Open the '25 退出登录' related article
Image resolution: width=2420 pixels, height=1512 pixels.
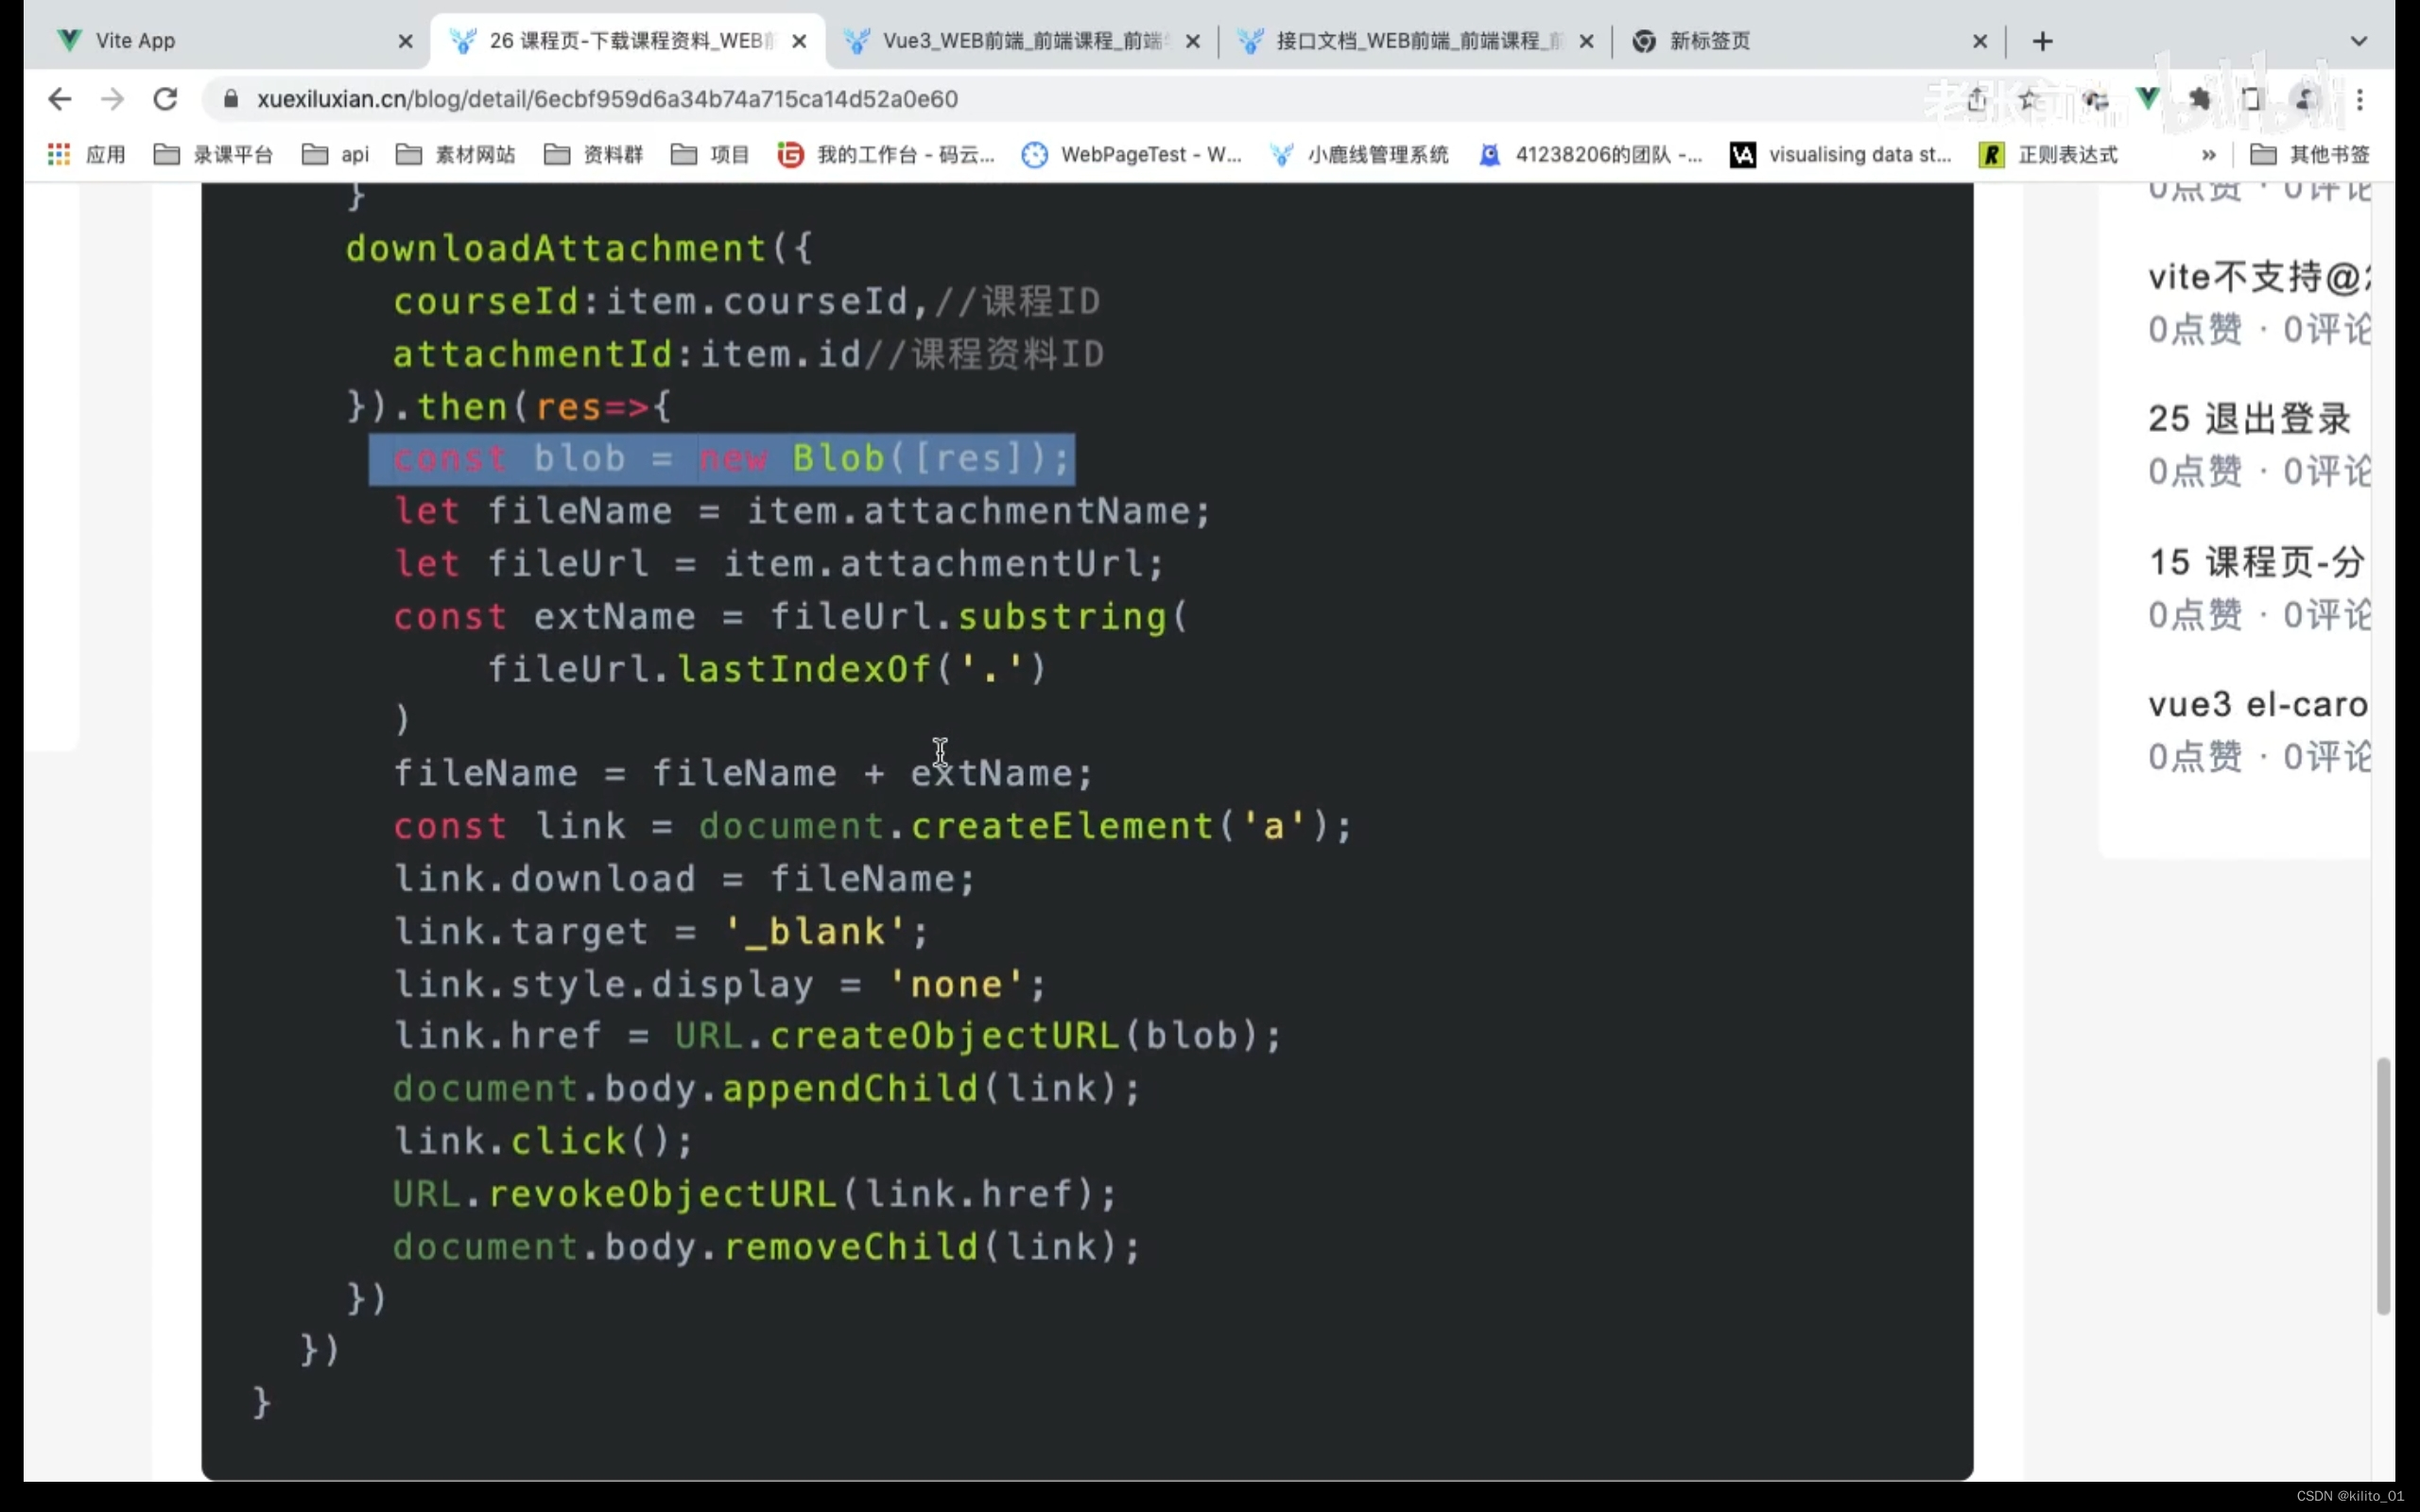tap(2250, 418)
